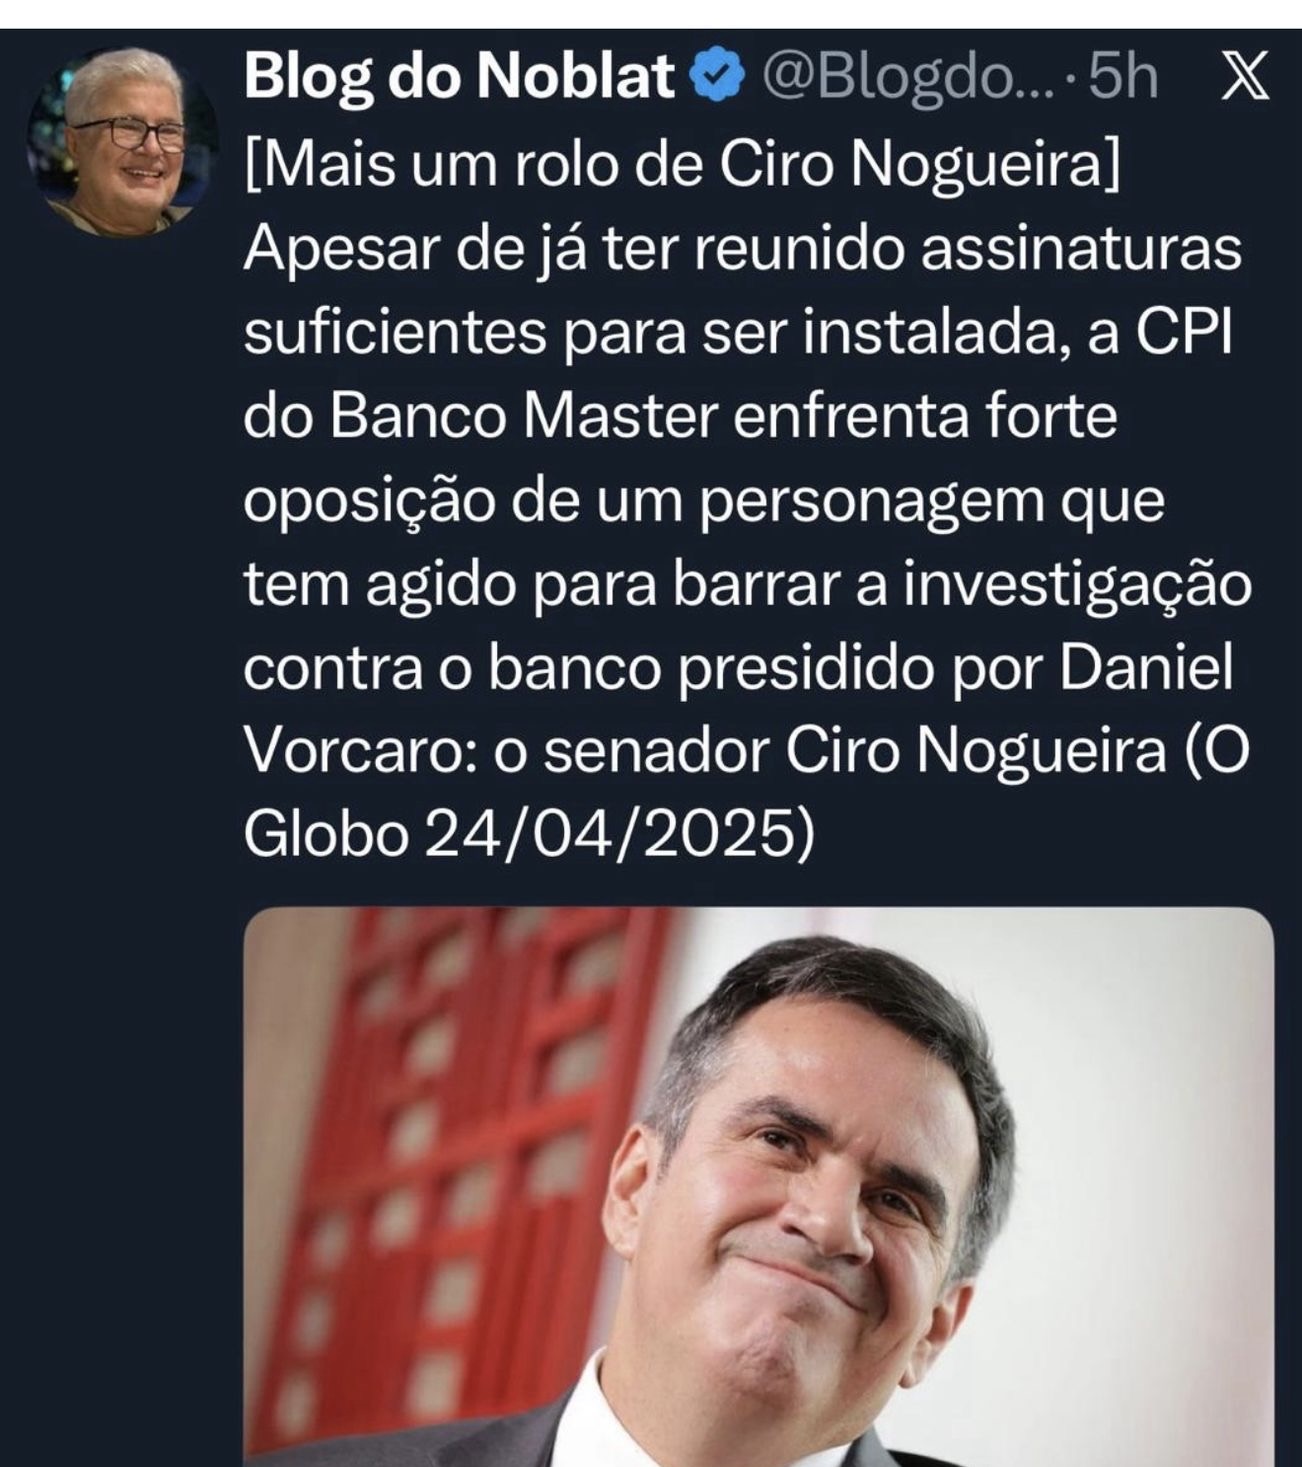1302x1467 pixels.
Task: Click the 'Globo 24/04/2025' source citation
Action: (531, 835)
